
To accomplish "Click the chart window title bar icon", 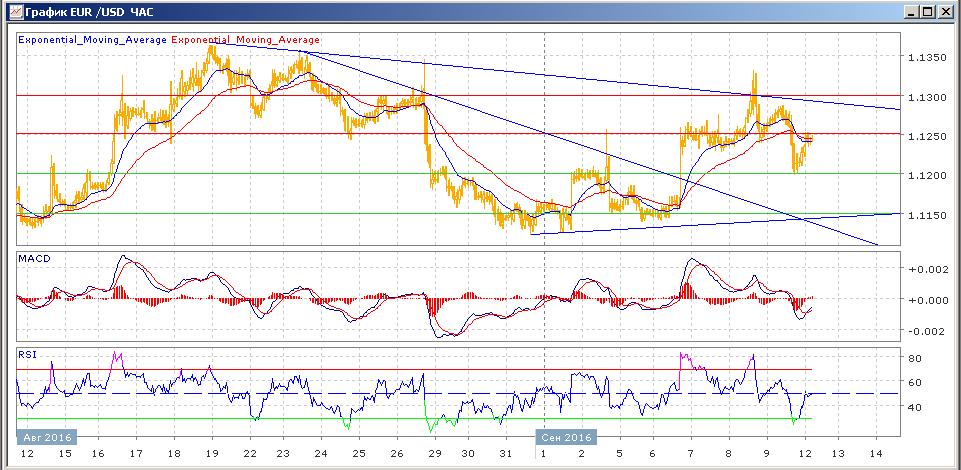I will [18, 11].
